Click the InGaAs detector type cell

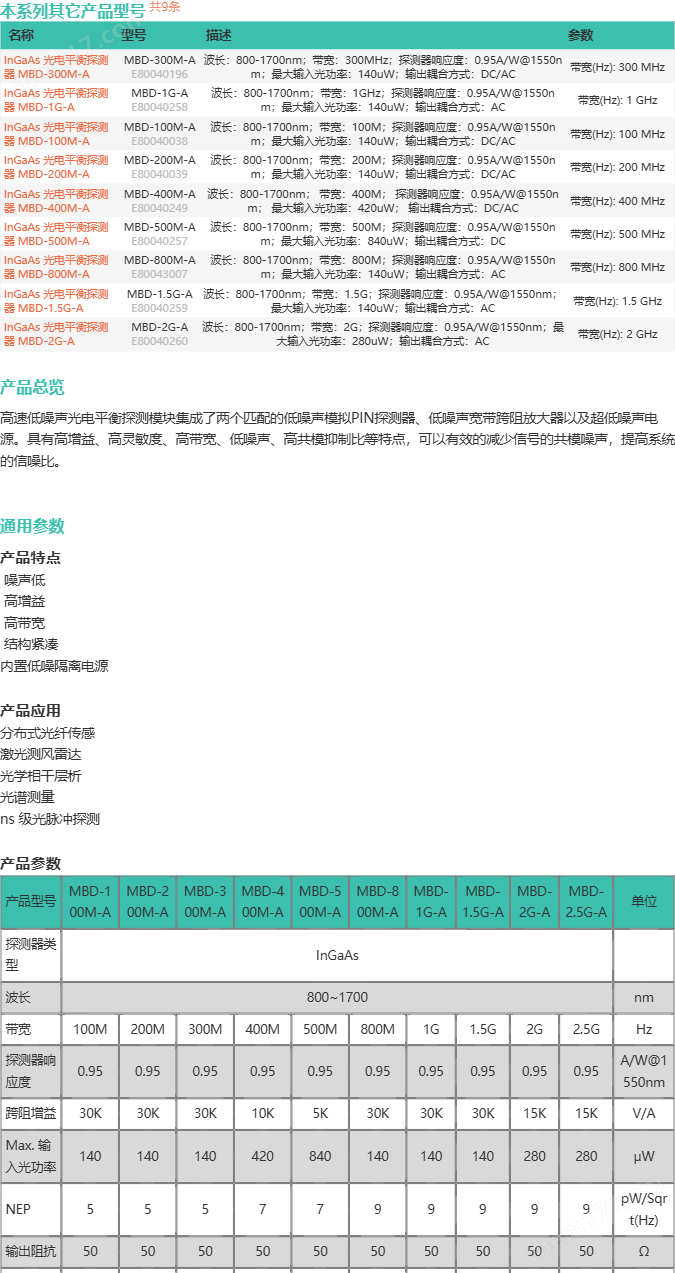coord(337,956)
